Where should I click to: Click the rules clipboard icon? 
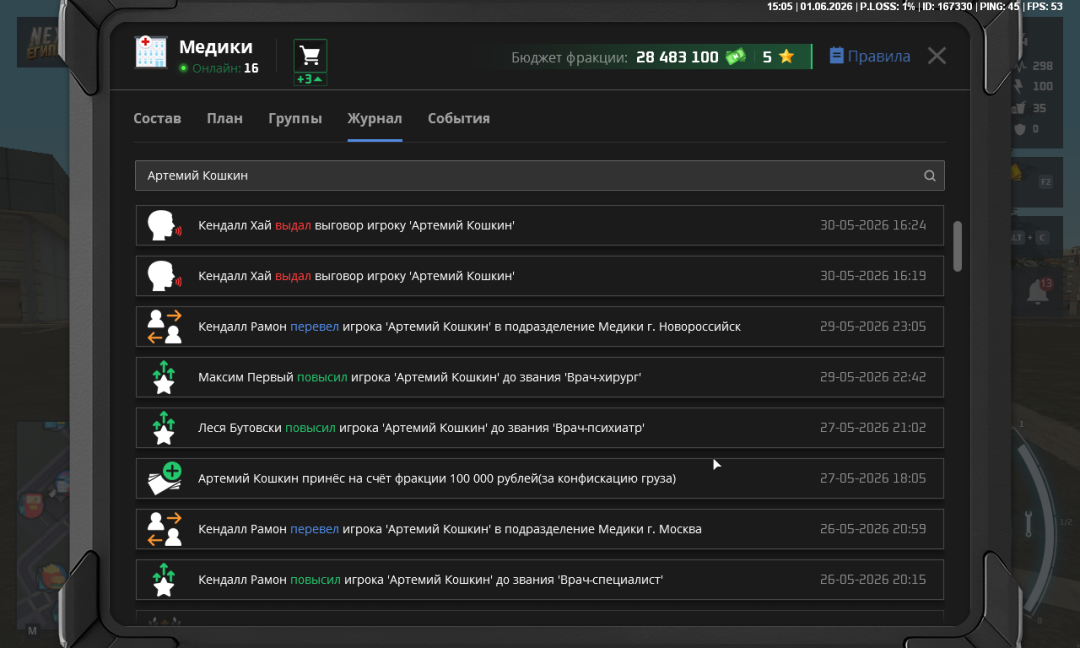[x=836, y=56]
